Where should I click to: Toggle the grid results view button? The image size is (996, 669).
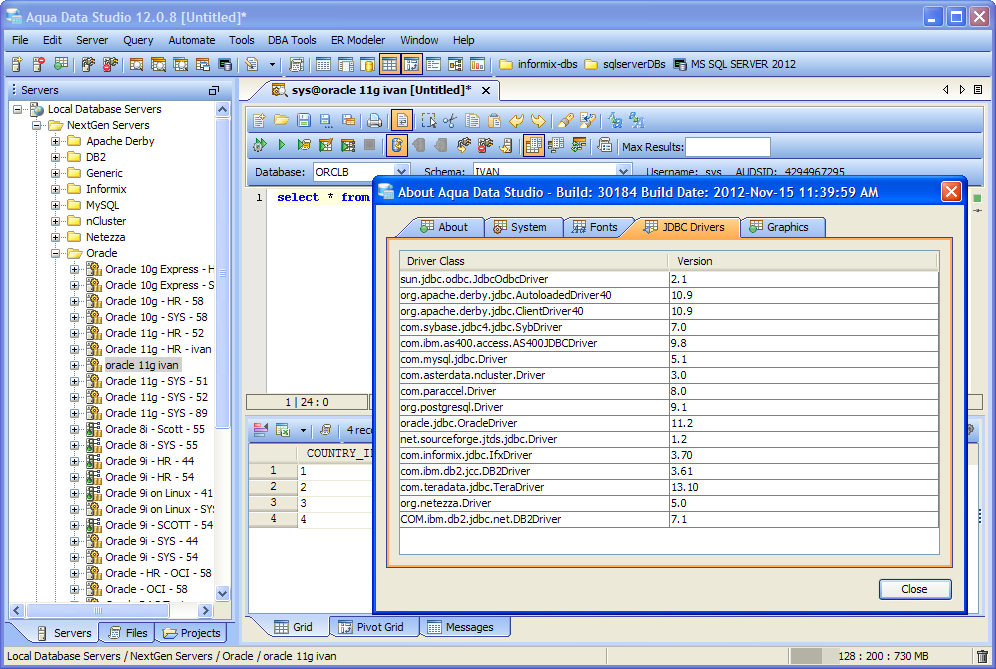tap(533, 146)
